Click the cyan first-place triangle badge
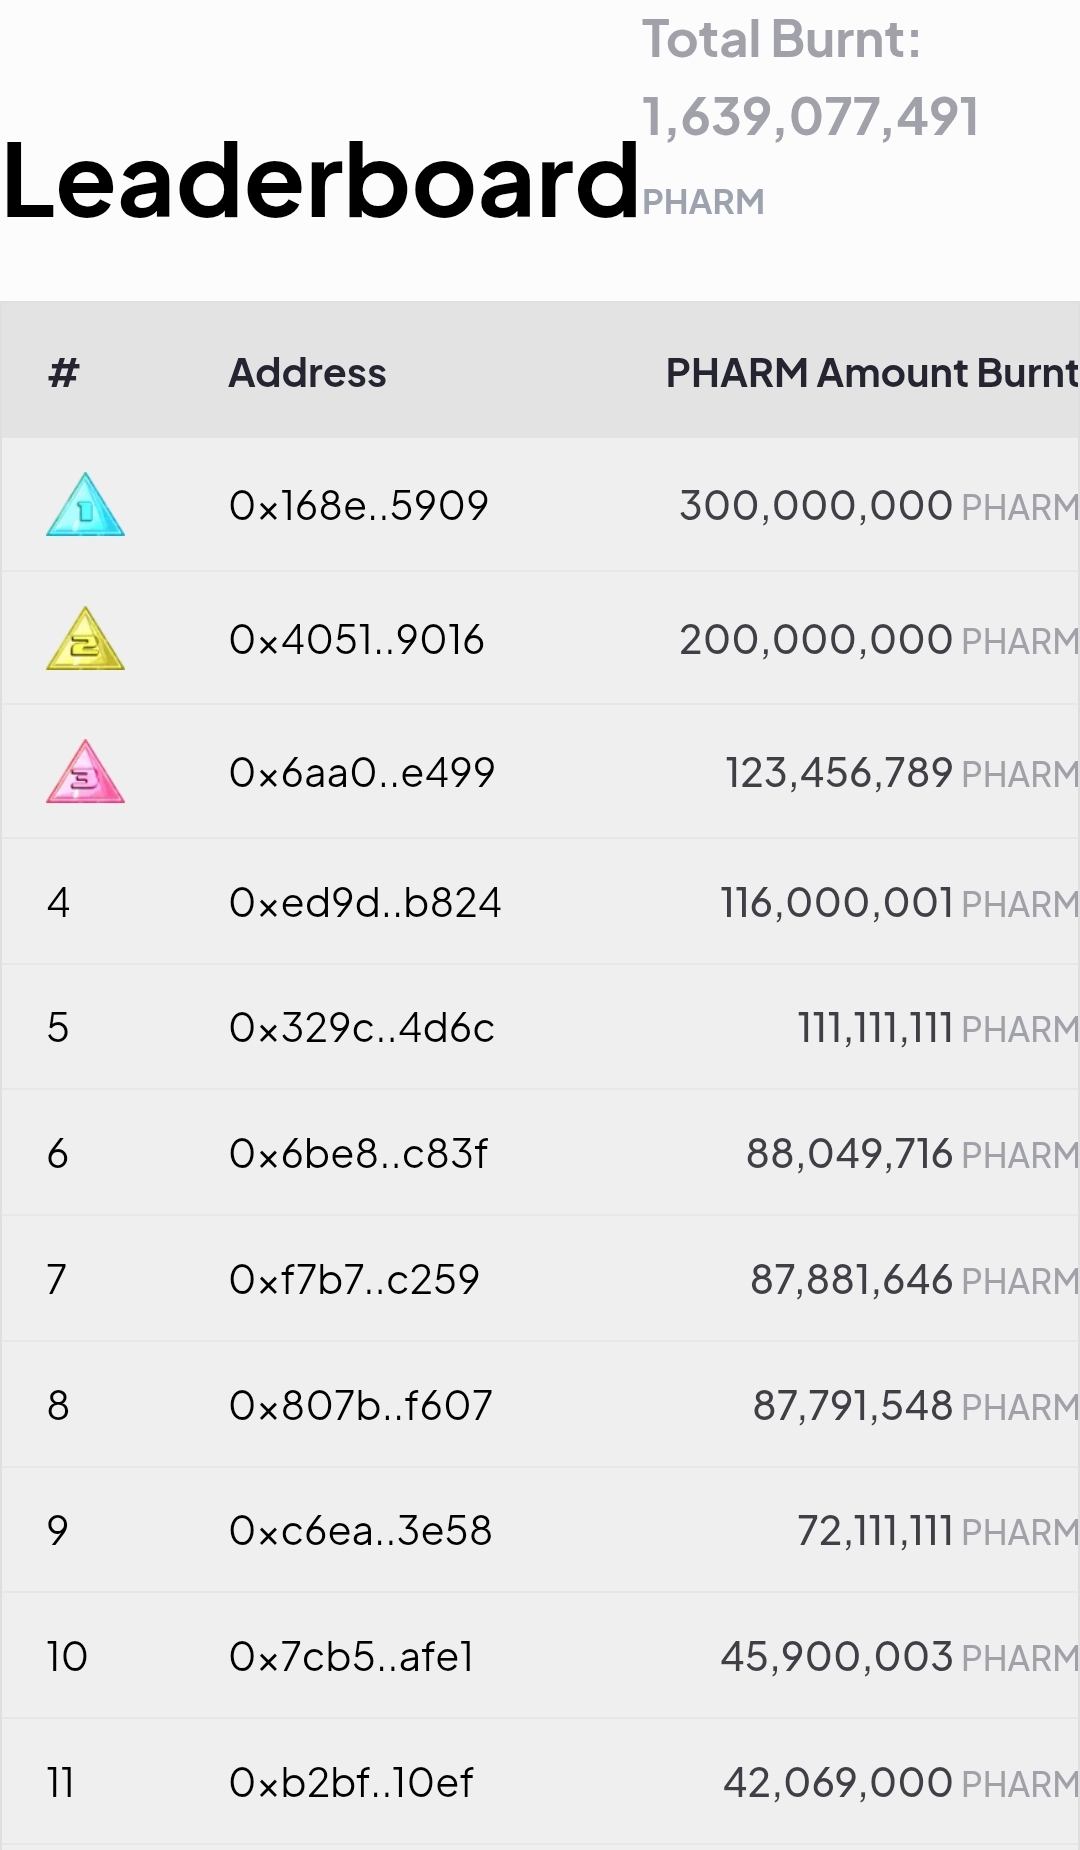Image resolution: width=1080 pixels, height=1850 pixels. click(x=85, y=505)
